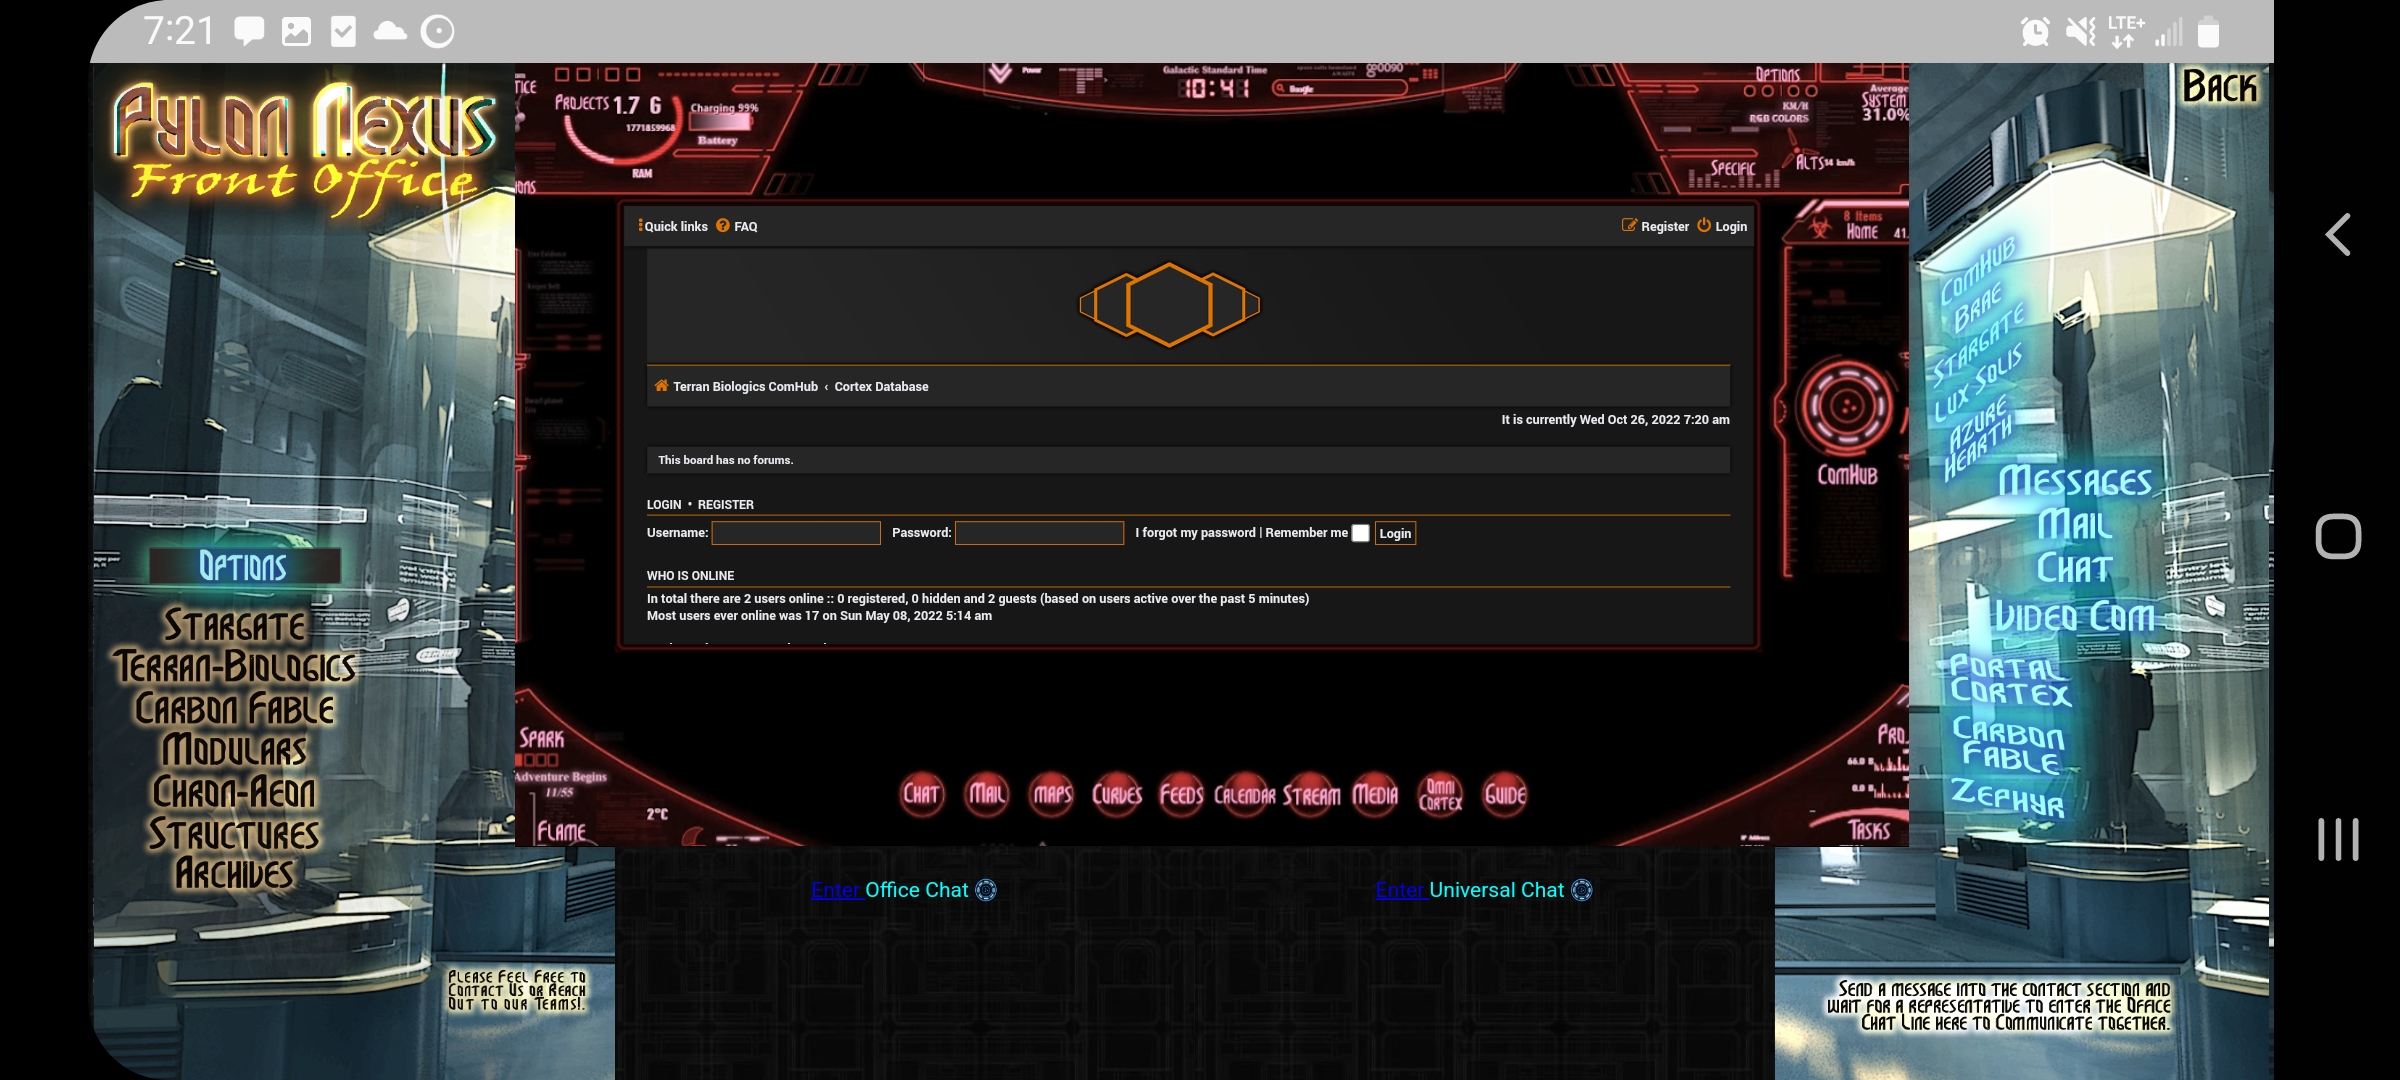Click the orange hexagon board logo

1169,305
